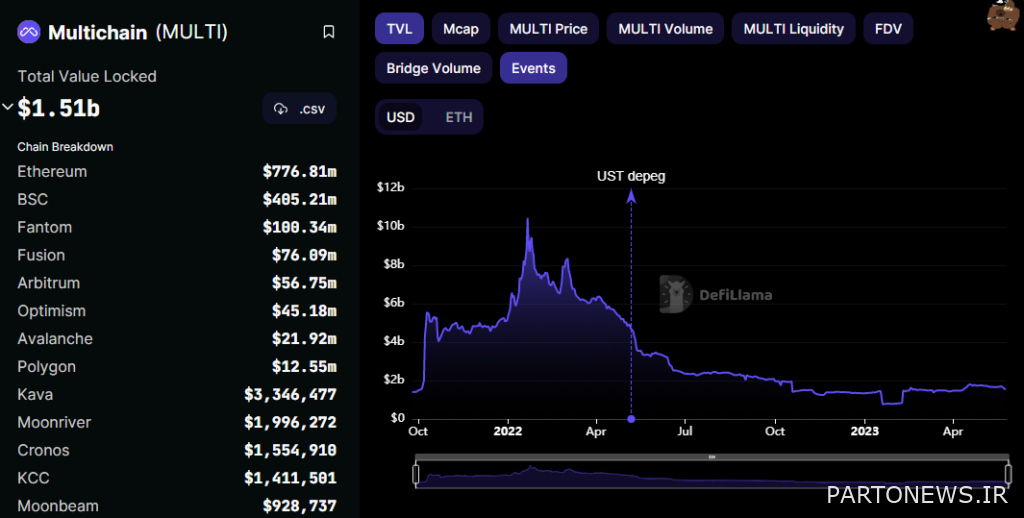Screen dimensions: 1024x518
Task: Select the Fusion chain row
Action: (177, 255)
